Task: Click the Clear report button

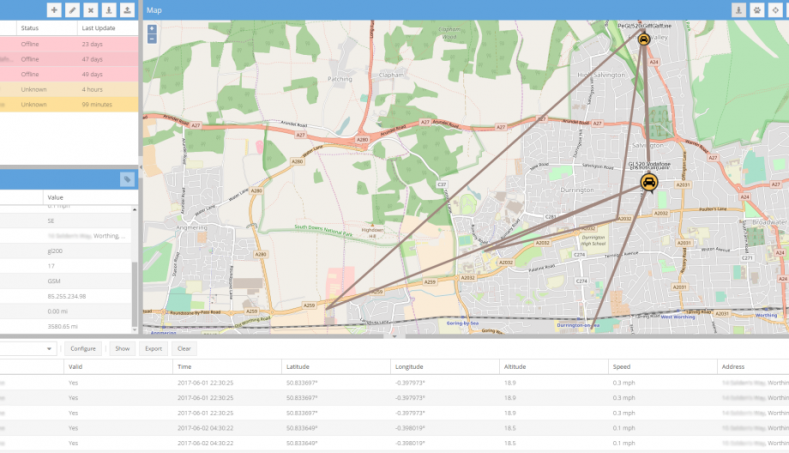Action: [184, 348]
